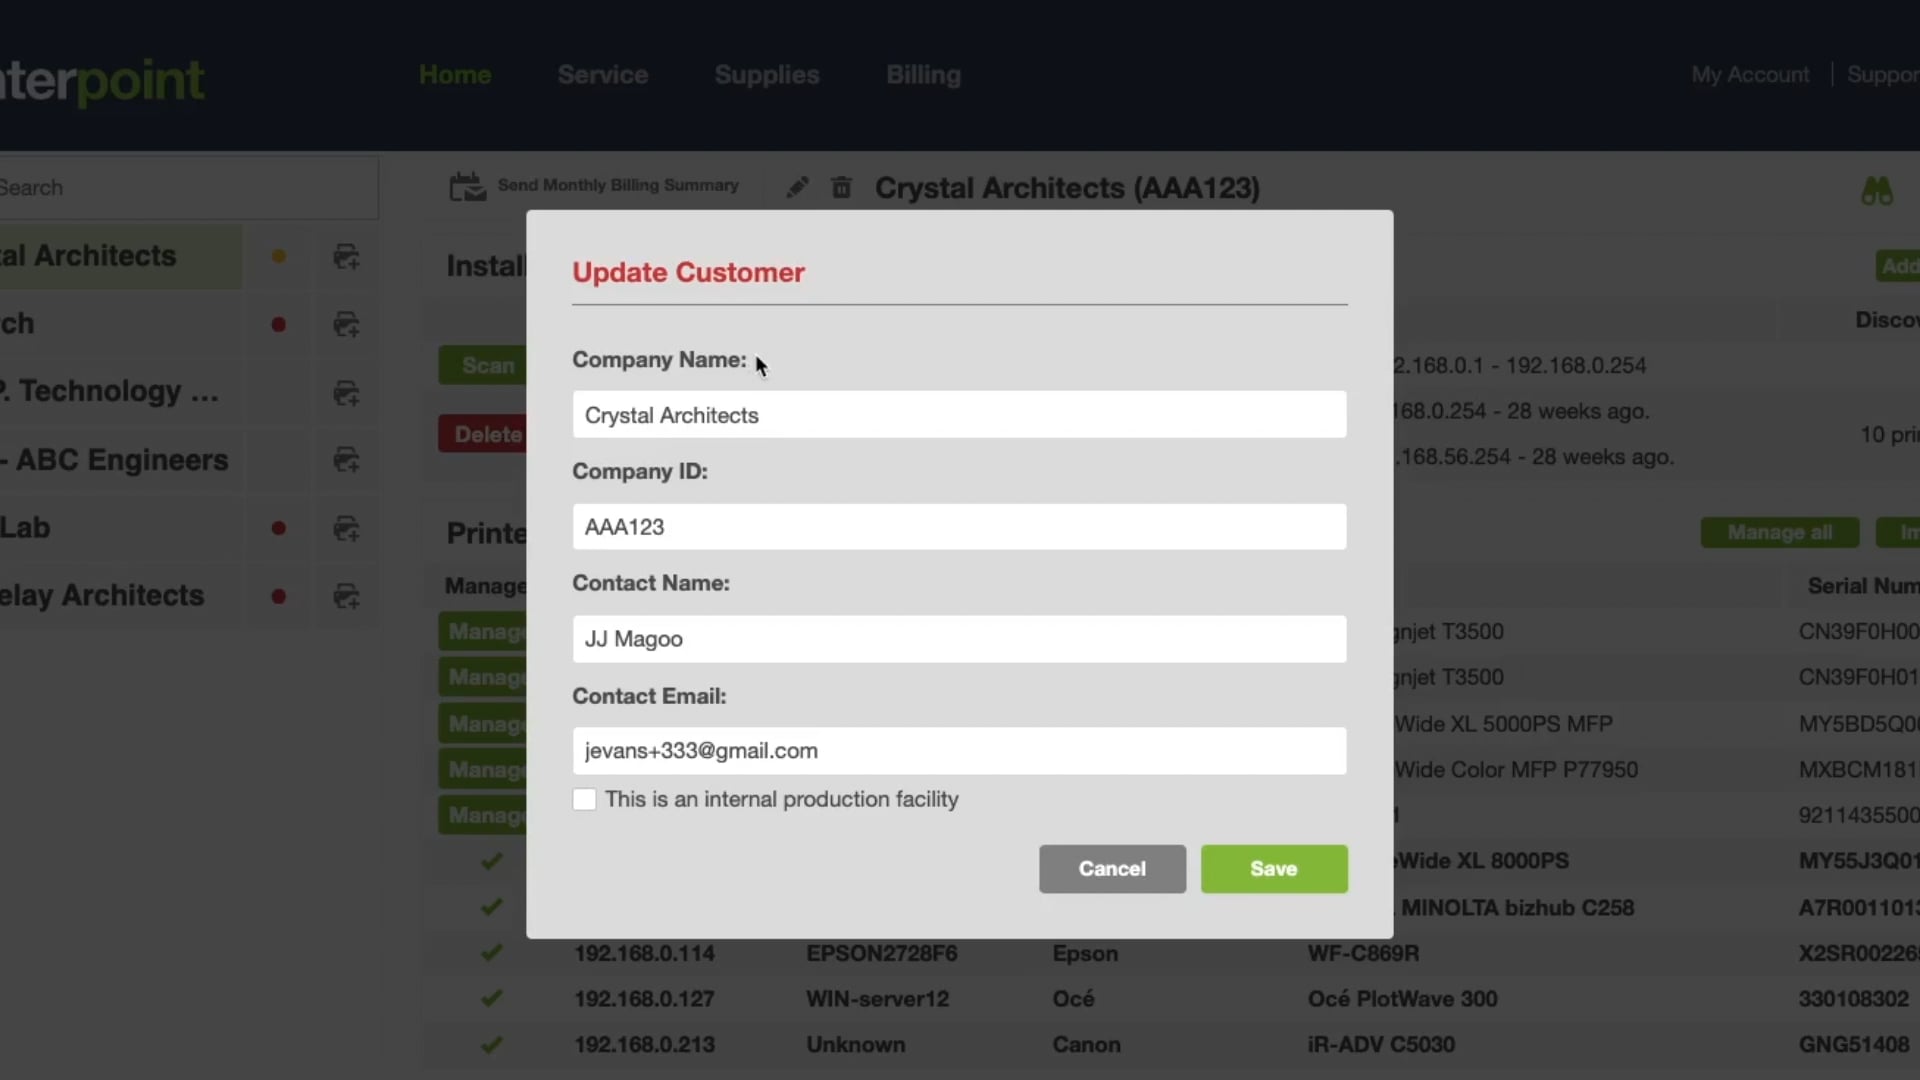Click add-printer icon beside Crystal Architects row
1920x1080 pixels.
pos(346,257)
